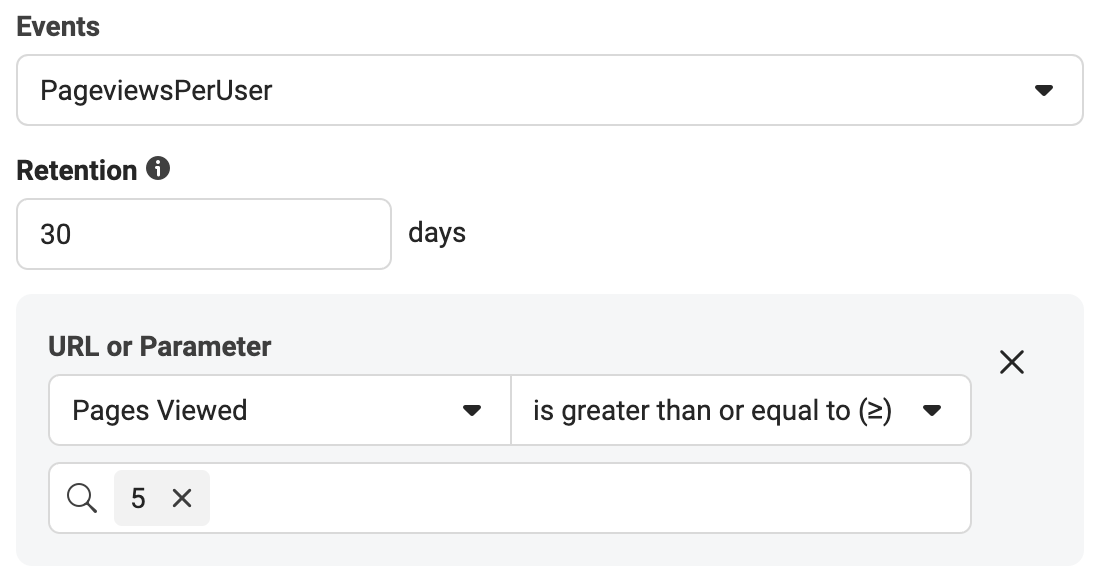Click the comparison operator caret arrow
This screenshot has height=588, width=1106.
[x=932, y=411]
